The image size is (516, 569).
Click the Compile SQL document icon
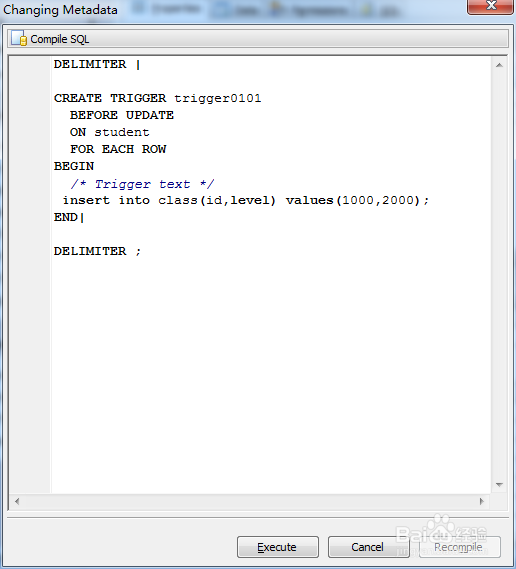[x=19, y=38]
